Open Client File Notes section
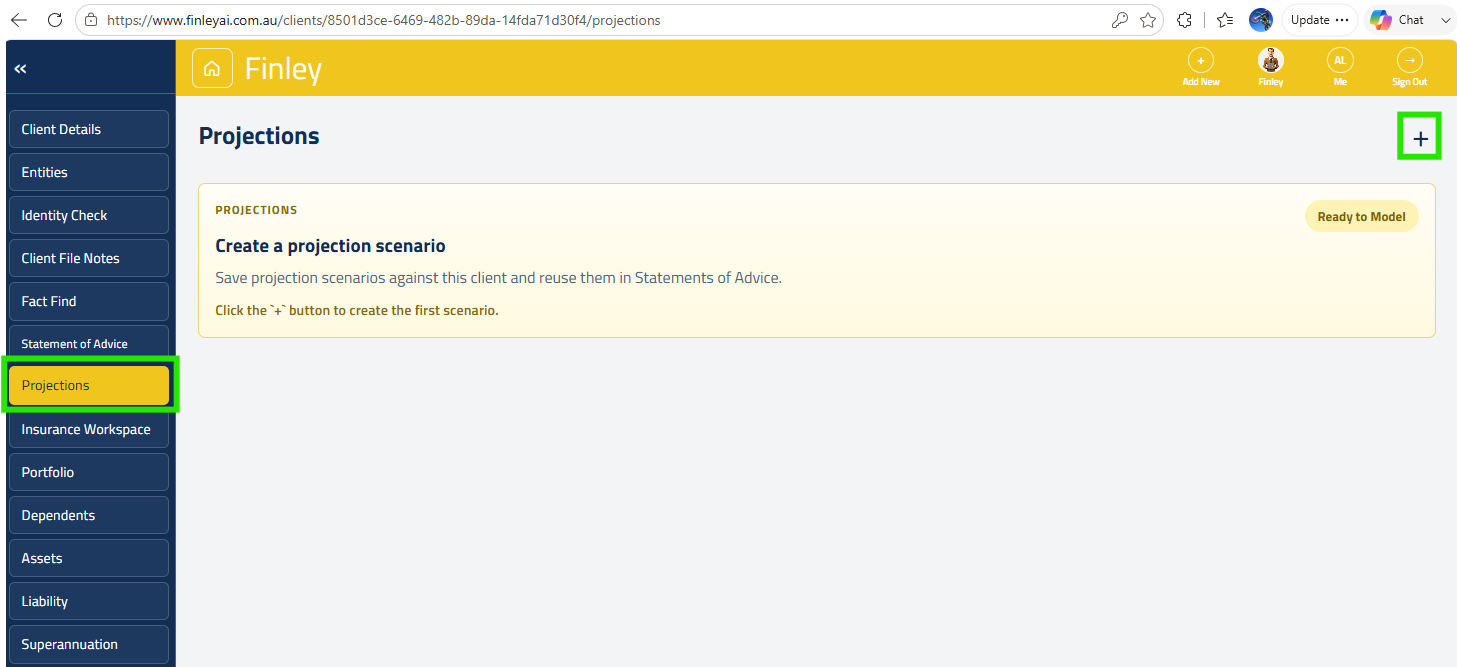The image size is (1457, 667). [x=88, y=258]
